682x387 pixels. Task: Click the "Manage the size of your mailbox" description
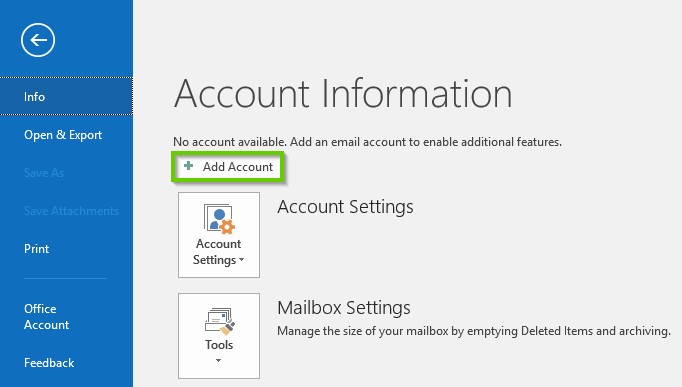pyautogui.click(x=474, y=331)
